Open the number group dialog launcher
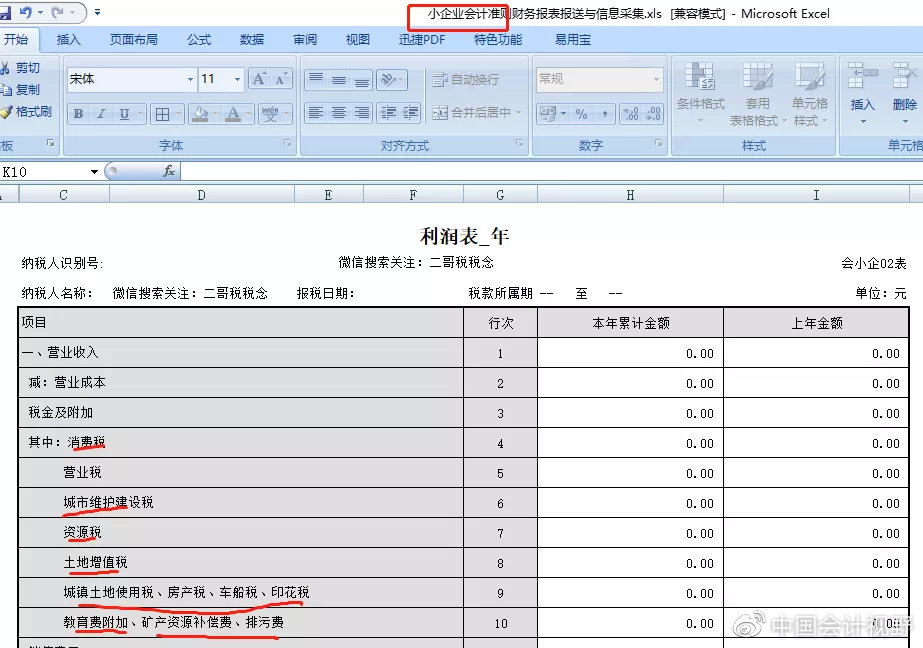 (659, 144)
